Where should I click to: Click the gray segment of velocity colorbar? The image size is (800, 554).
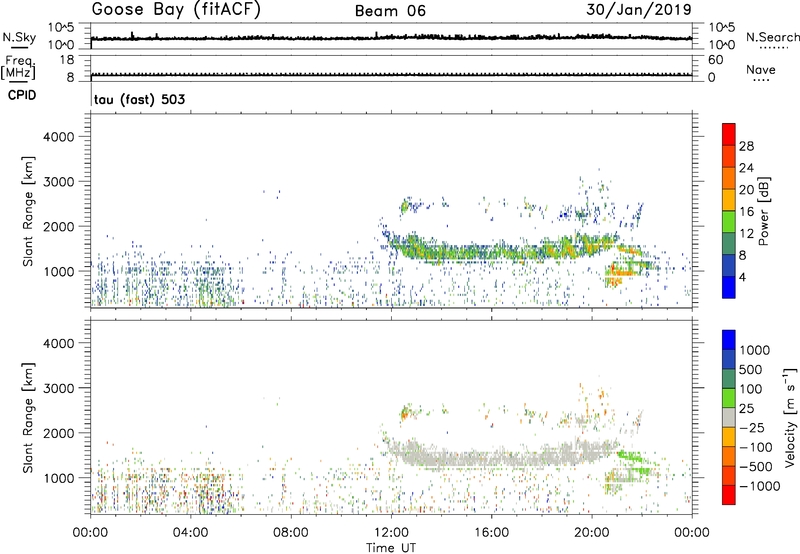click(x=729, y=417)
